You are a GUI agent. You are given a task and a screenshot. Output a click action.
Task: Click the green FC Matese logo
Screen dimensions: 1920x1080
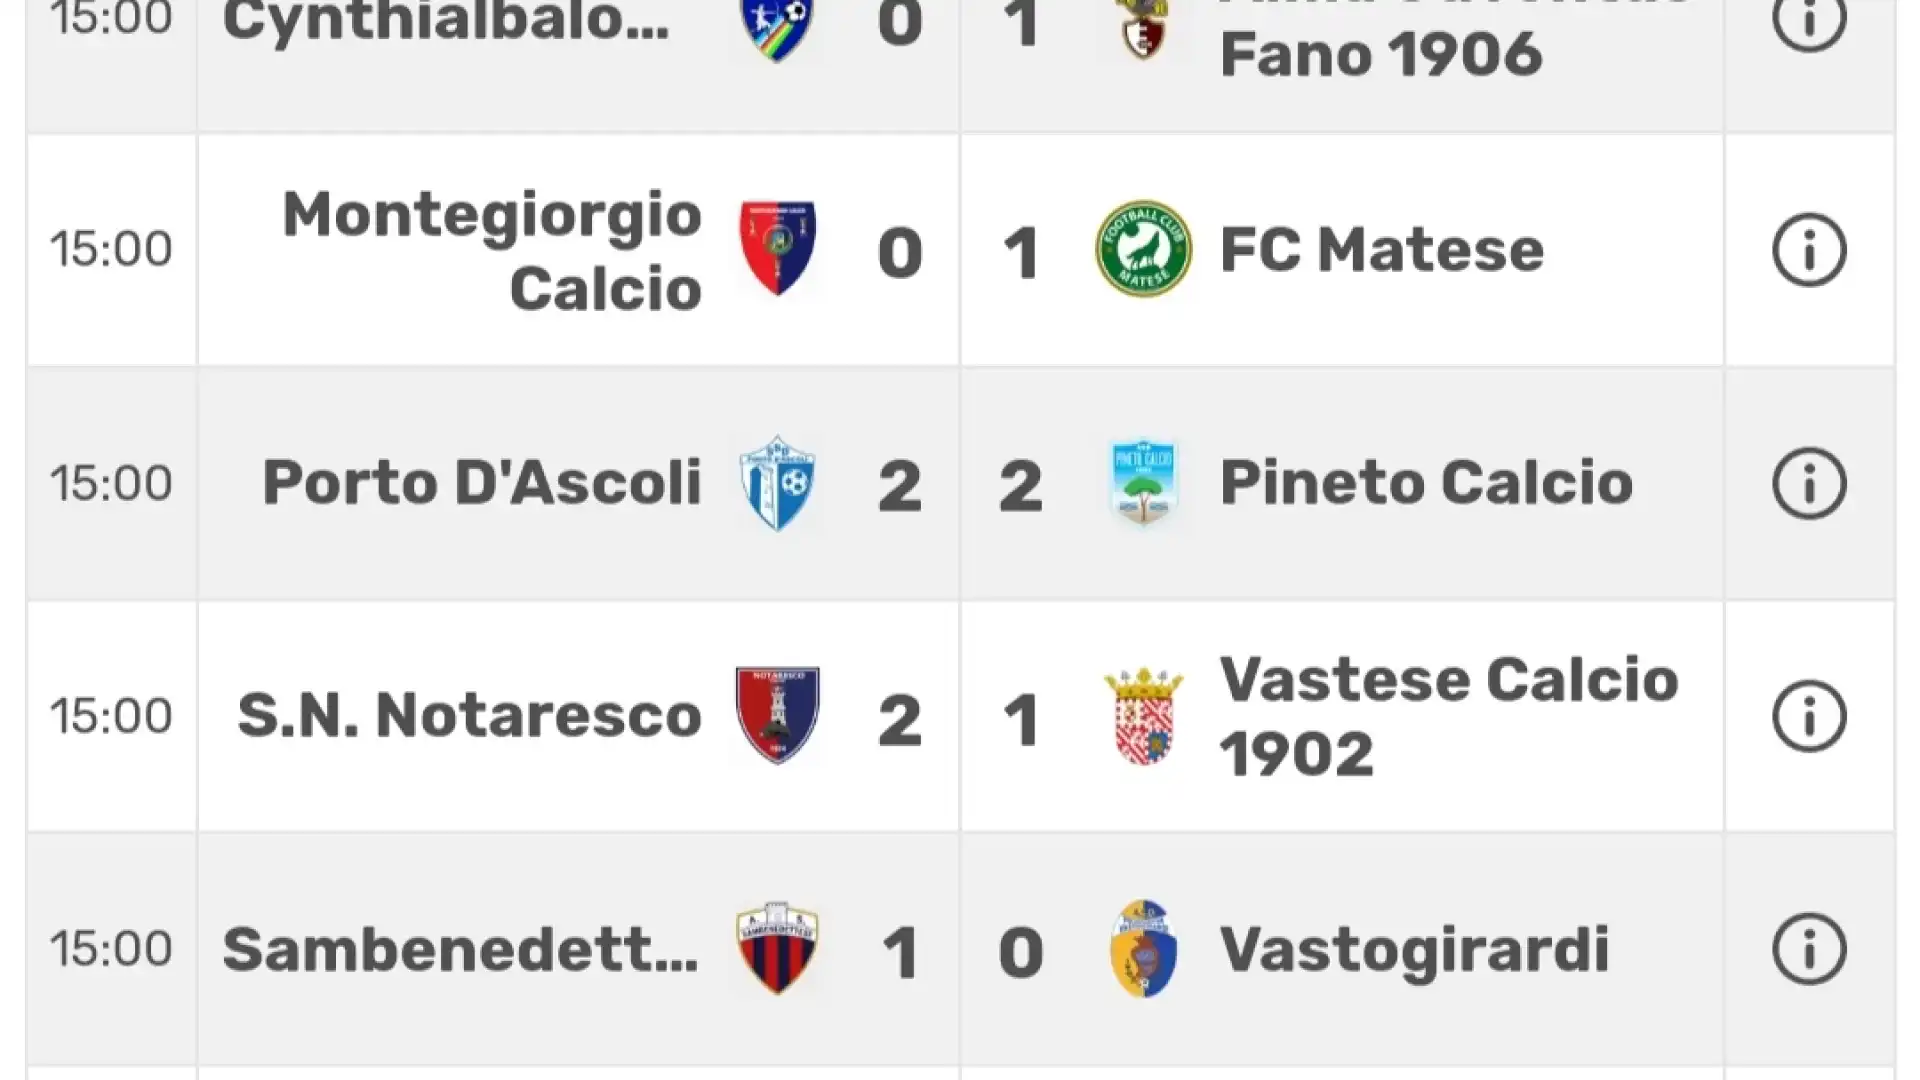click(x=1143, y=249)
